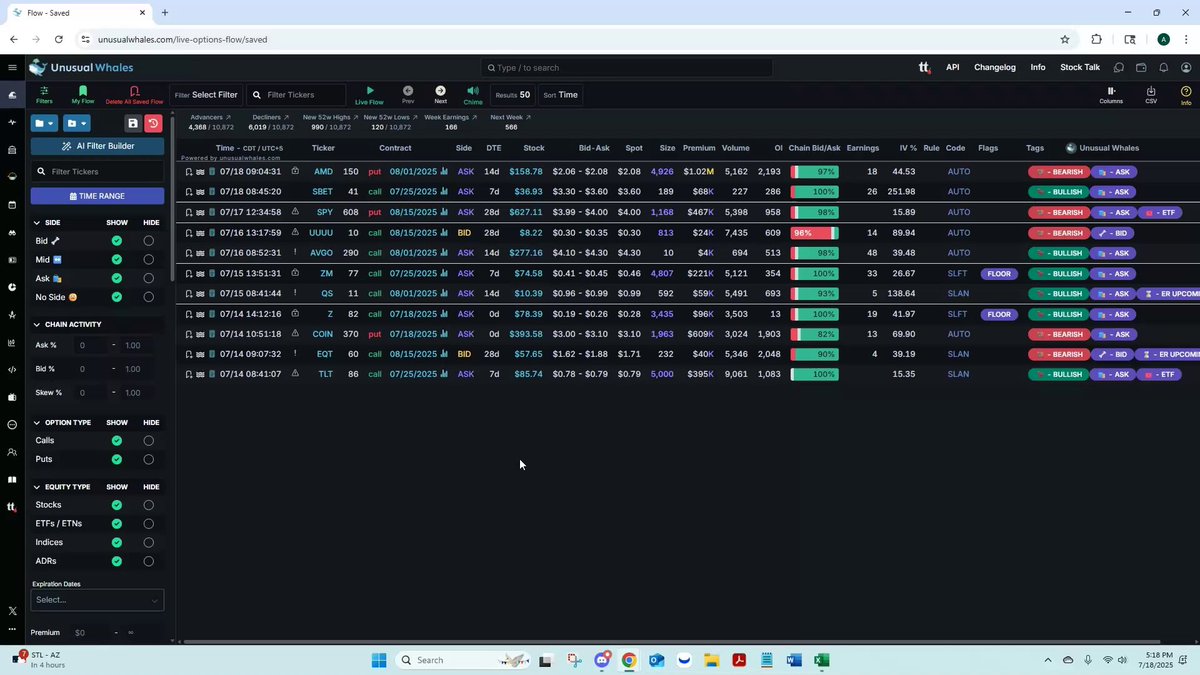Toggle Show for Puts
Screen dimensions: 1200x675
click(117, 460)
